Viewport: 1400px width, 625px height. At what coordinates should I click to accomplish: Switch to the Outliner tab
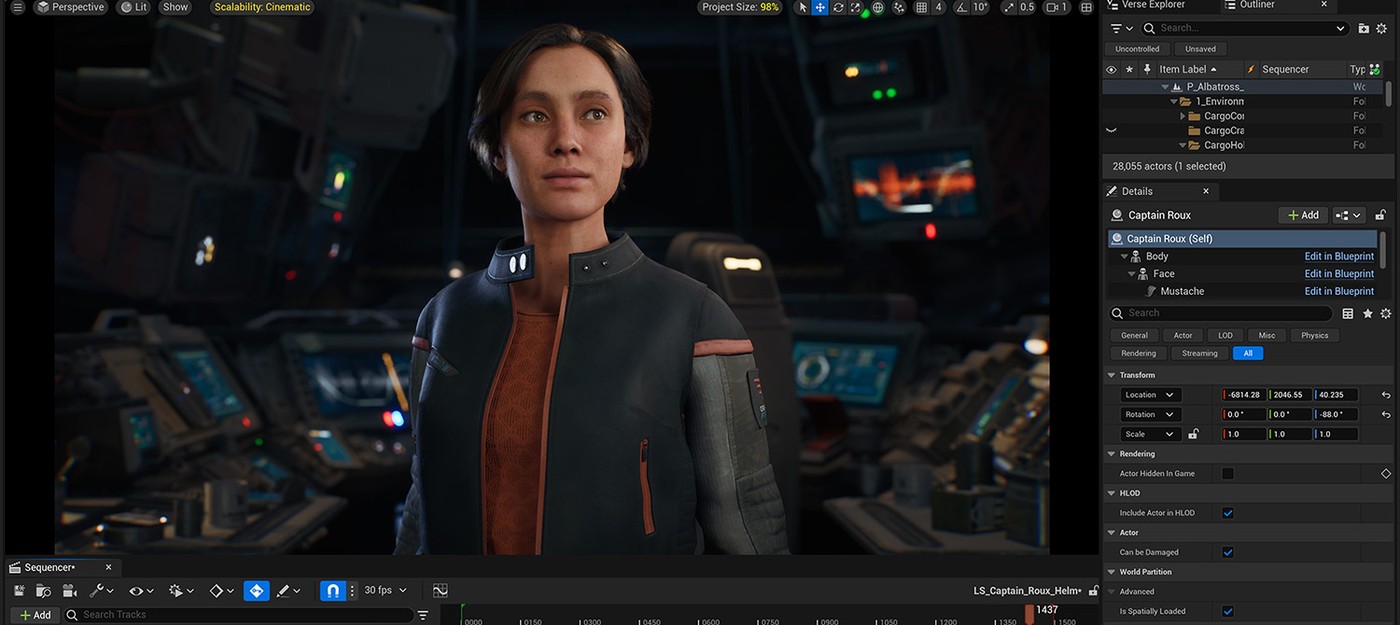pyautogui.click(x=1257, y=5)
